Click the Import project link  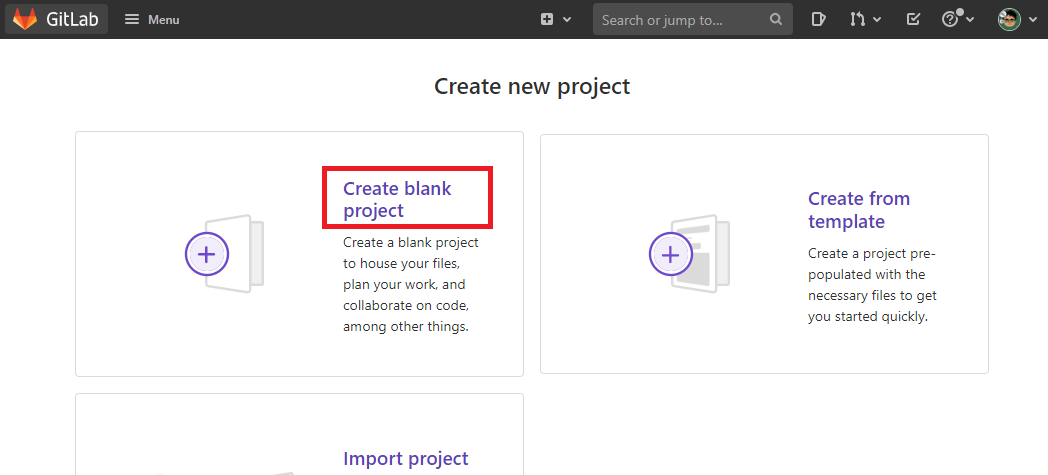point(406,458)
